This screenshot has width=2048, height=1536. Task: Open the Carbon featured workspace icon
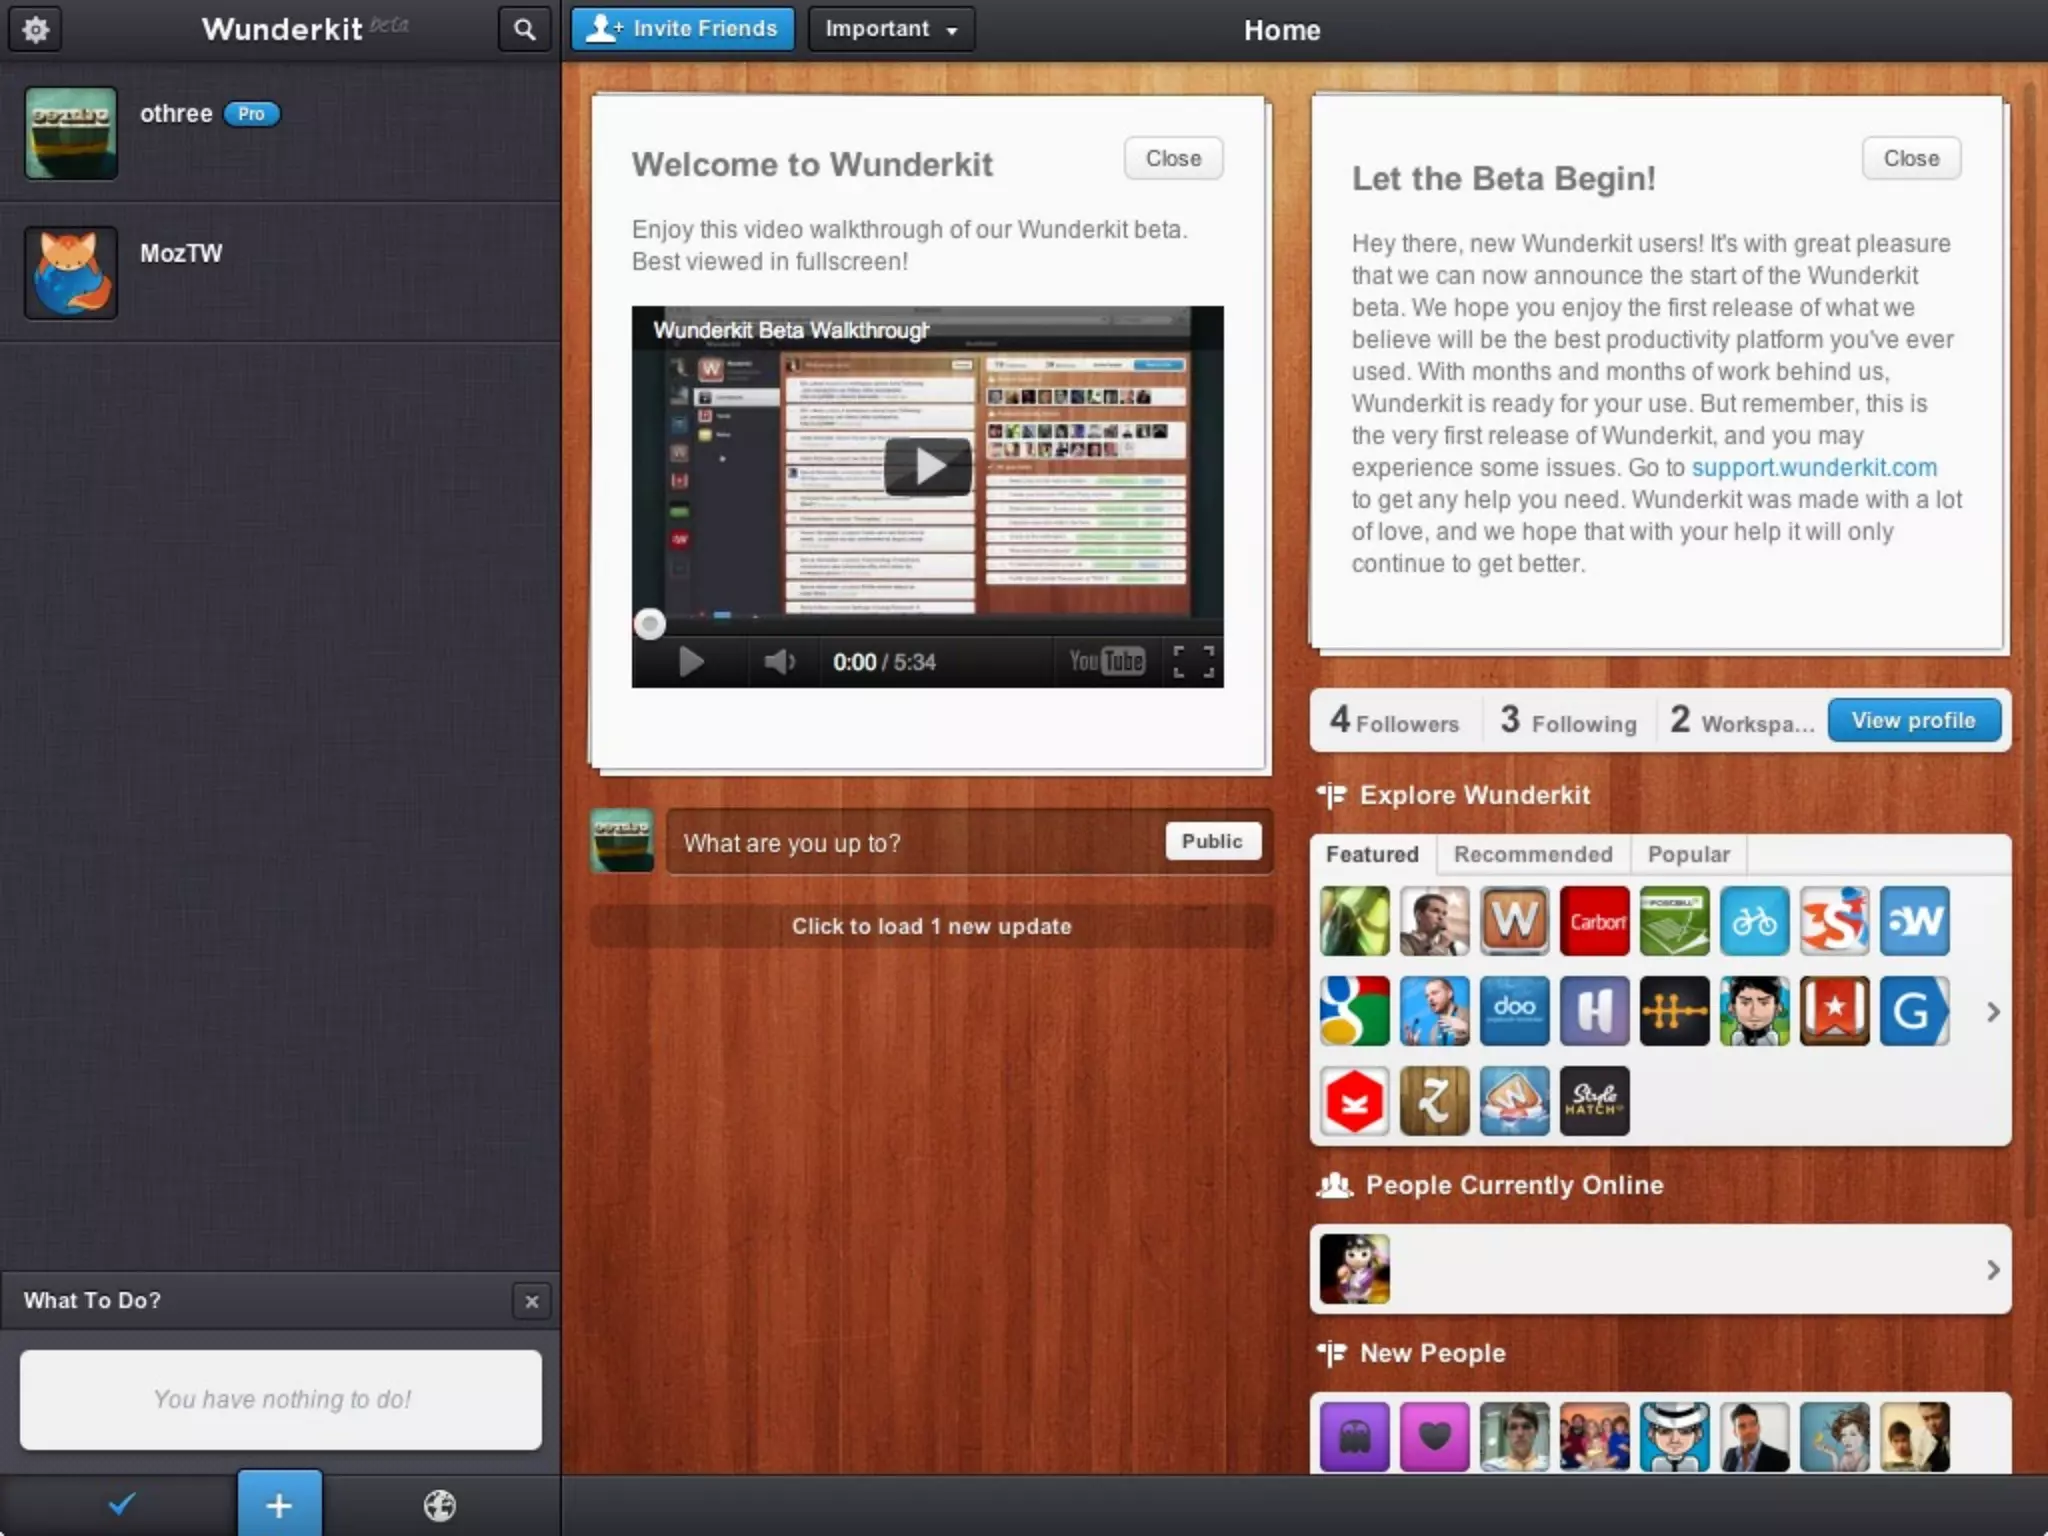pyautogui.click(x=1594, y=921)
